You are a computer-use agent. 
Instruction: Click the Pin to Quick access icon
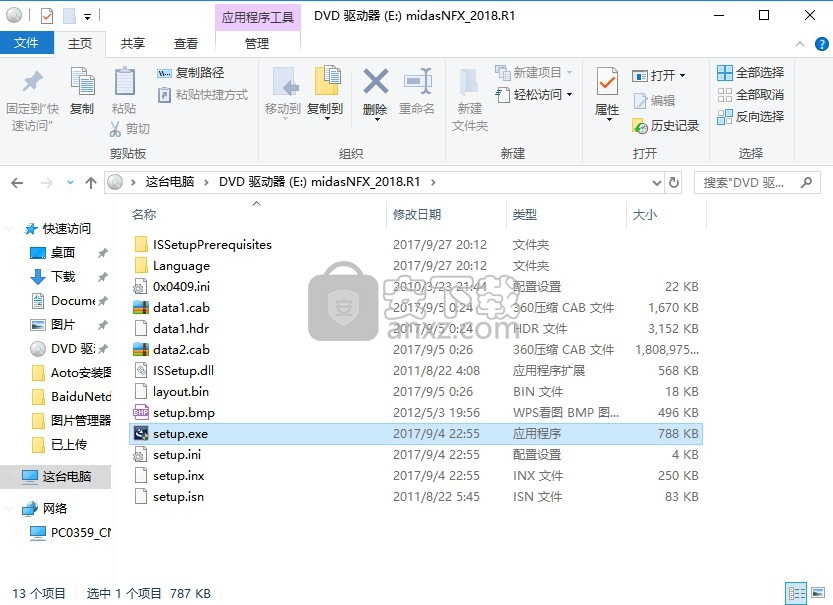tap(32, 82)
